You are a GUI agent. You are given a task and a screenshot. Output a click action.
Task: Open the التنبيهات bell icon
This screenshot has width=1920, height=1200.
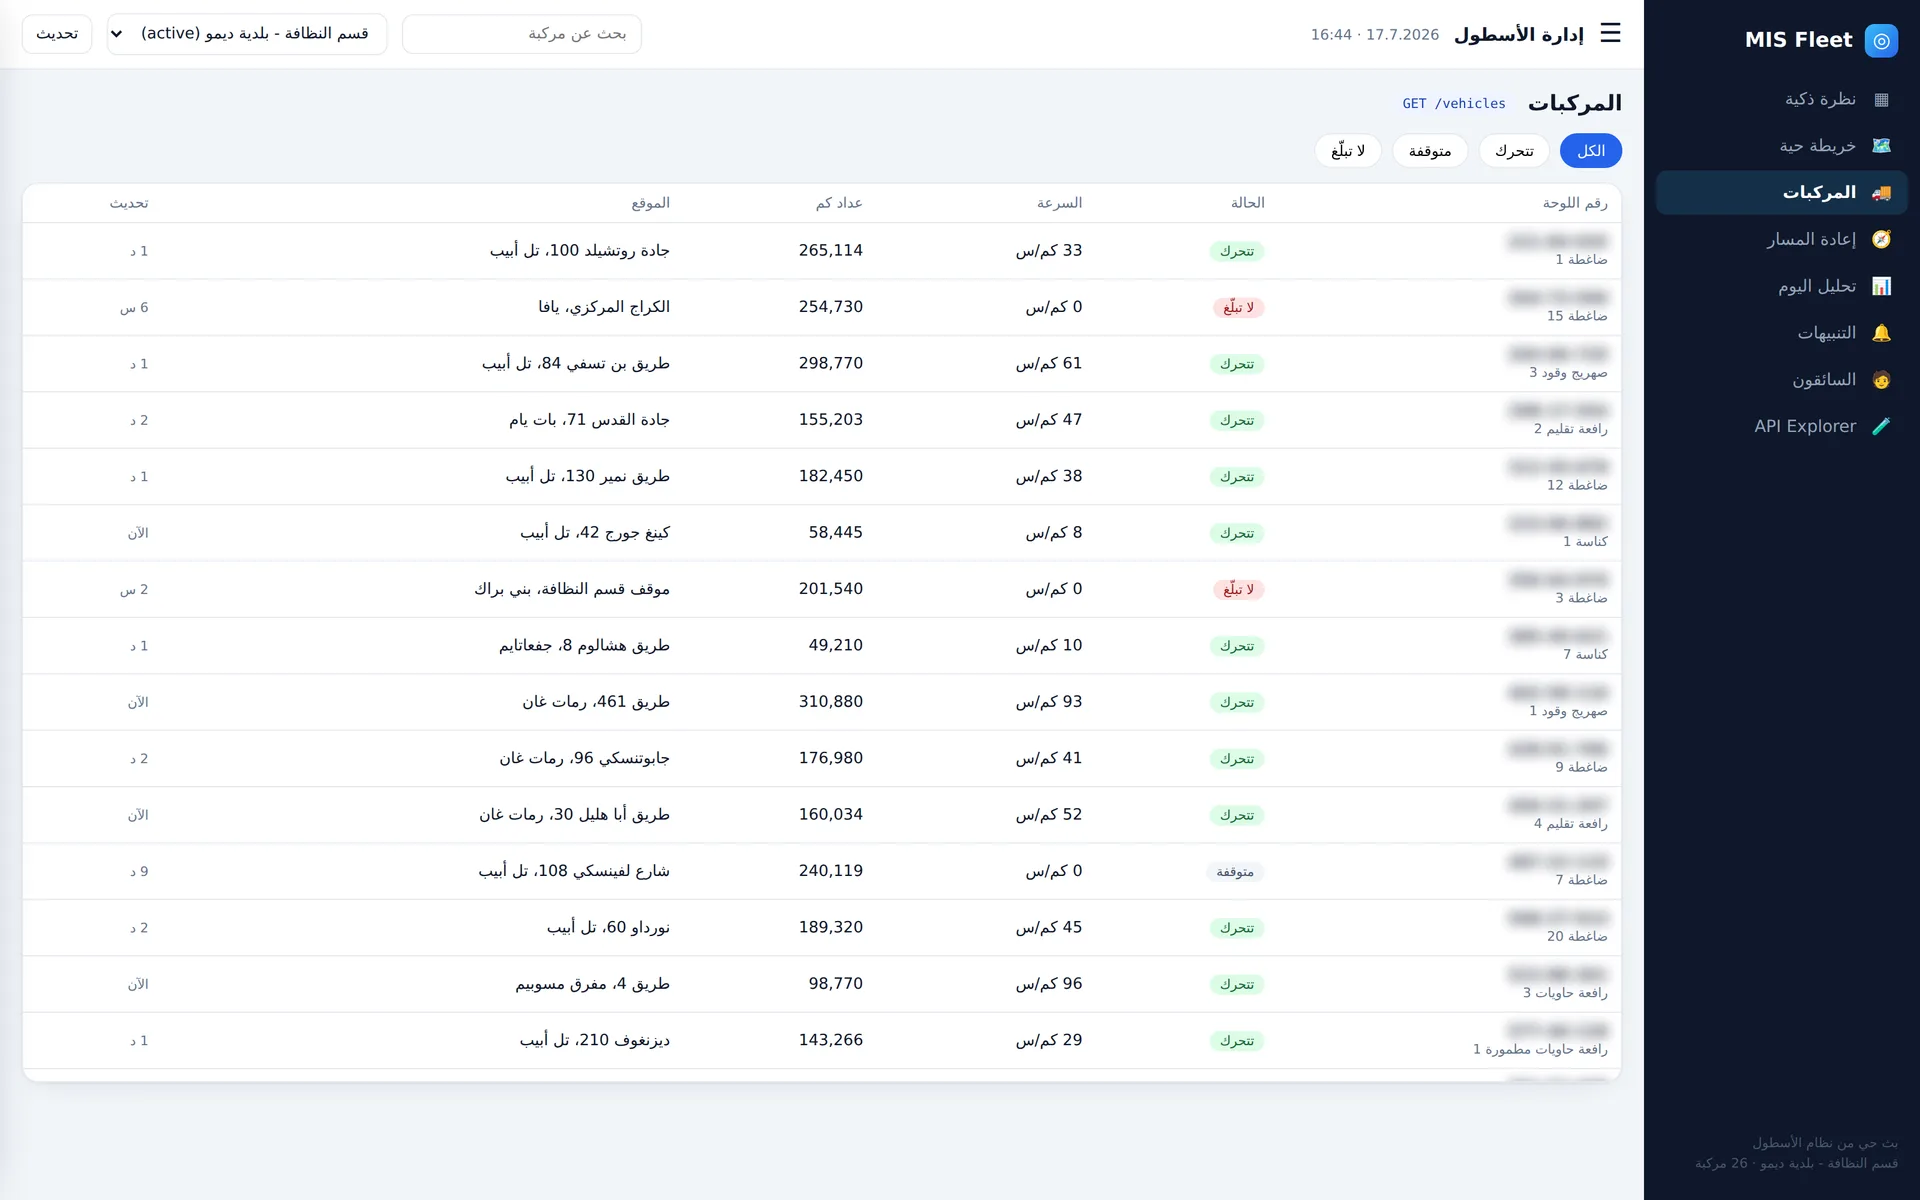coord(1881,333)
